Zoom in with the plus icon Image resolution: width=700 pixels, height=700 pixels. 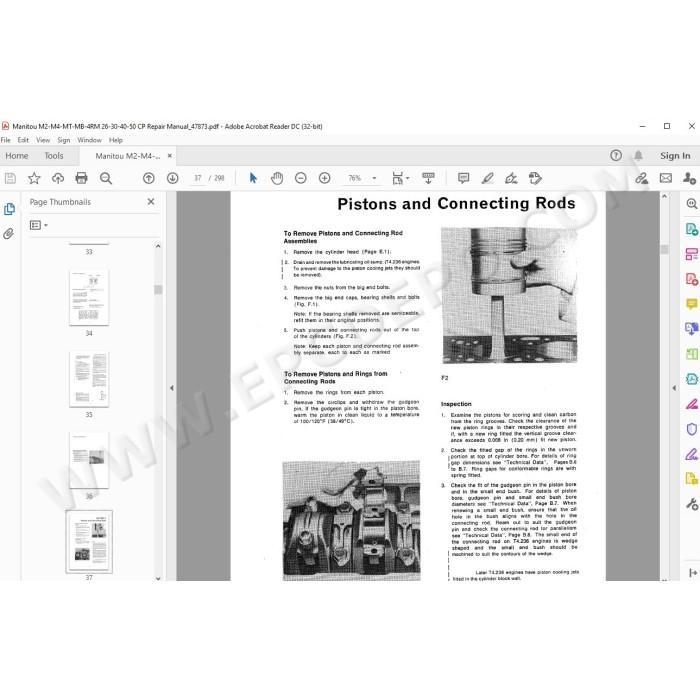325,178
